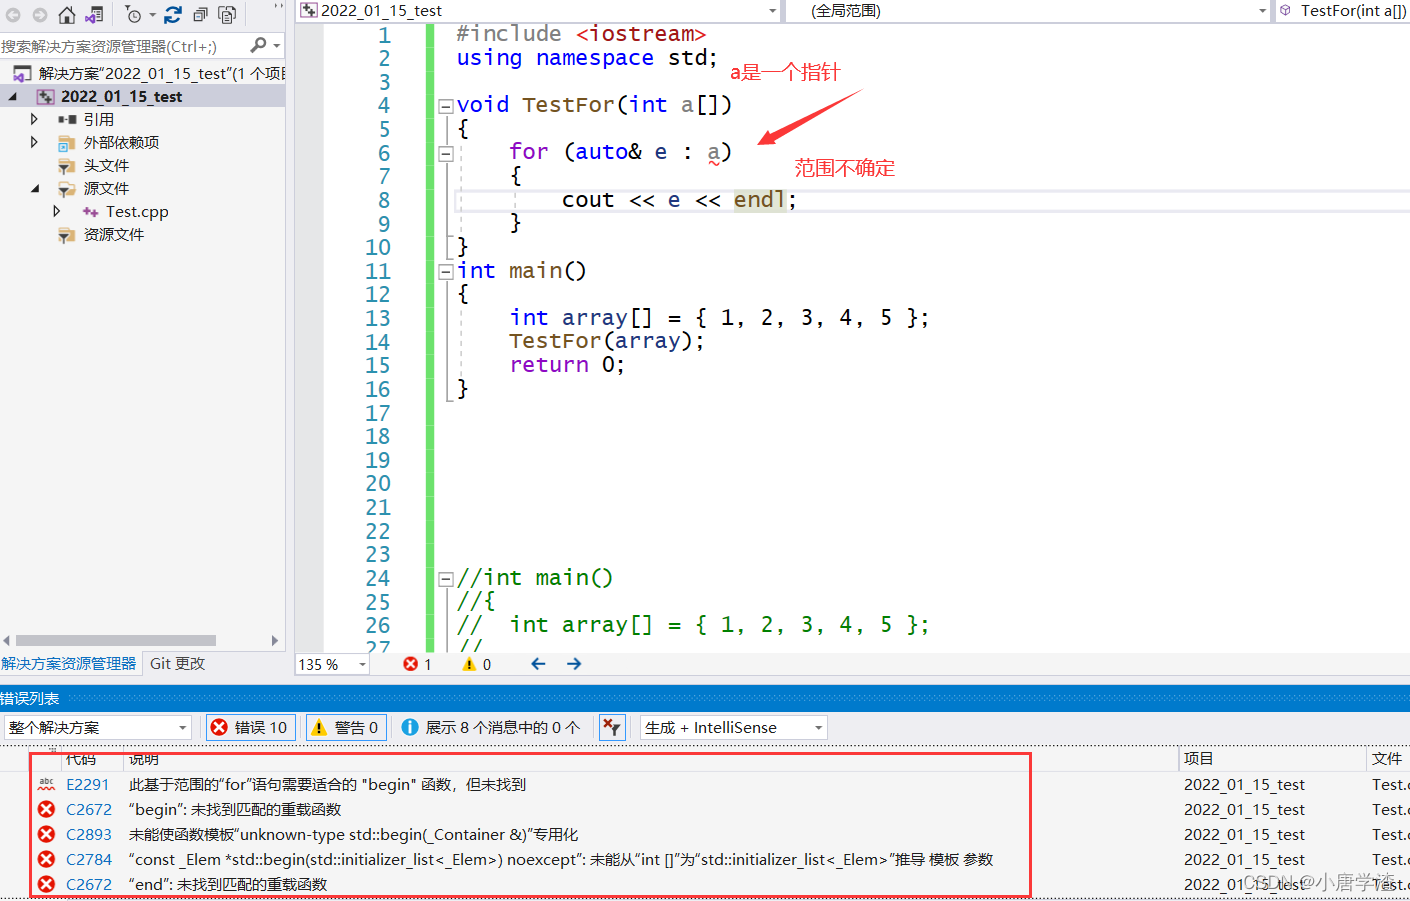
Task: Click the error icon on the "begin" C2672 row
Action: (46, 809)
